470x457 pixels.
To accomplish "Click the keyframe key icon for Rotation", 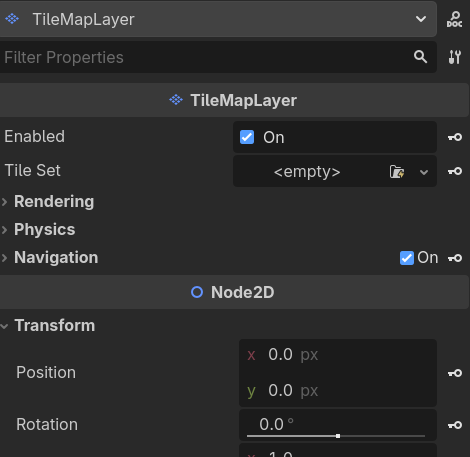I will click(455, 425).
